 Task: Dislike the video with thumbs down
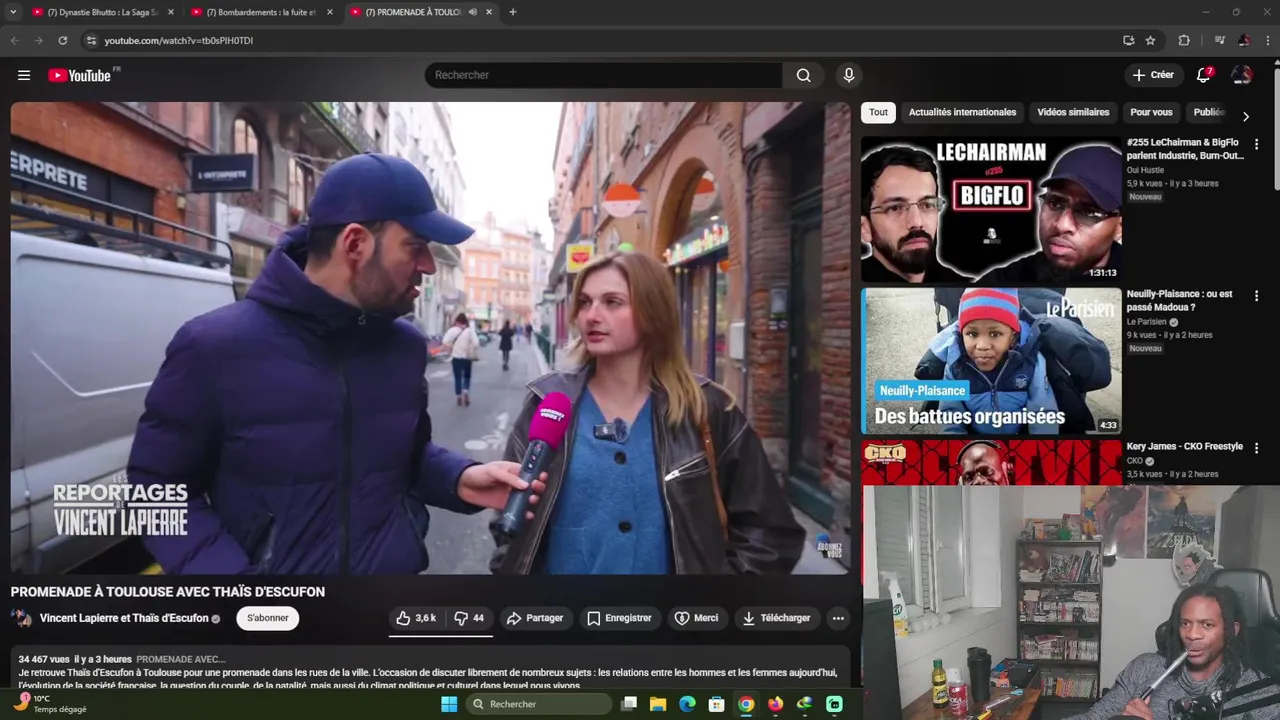pos(469,618)
